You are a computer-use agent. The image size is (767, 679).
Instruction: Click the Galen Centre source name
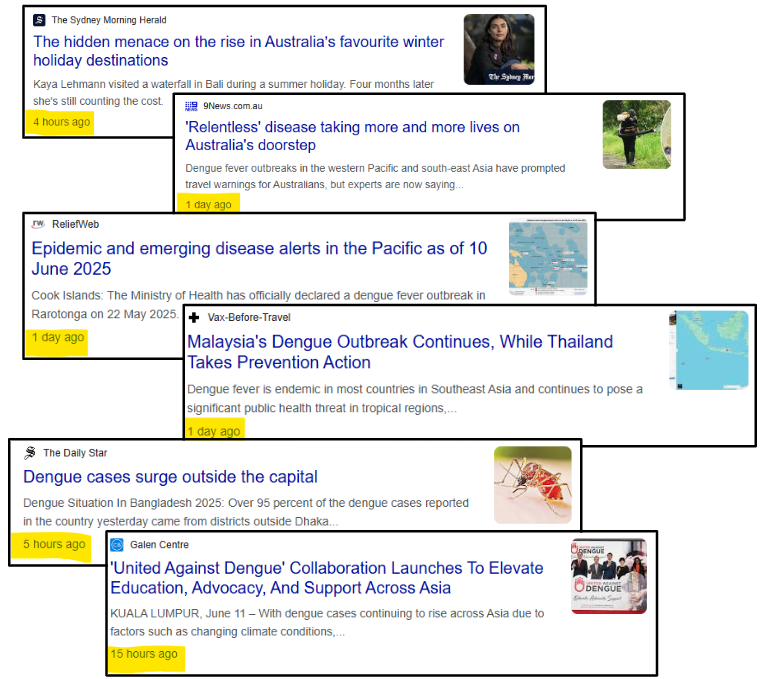(x=159, y=545)
